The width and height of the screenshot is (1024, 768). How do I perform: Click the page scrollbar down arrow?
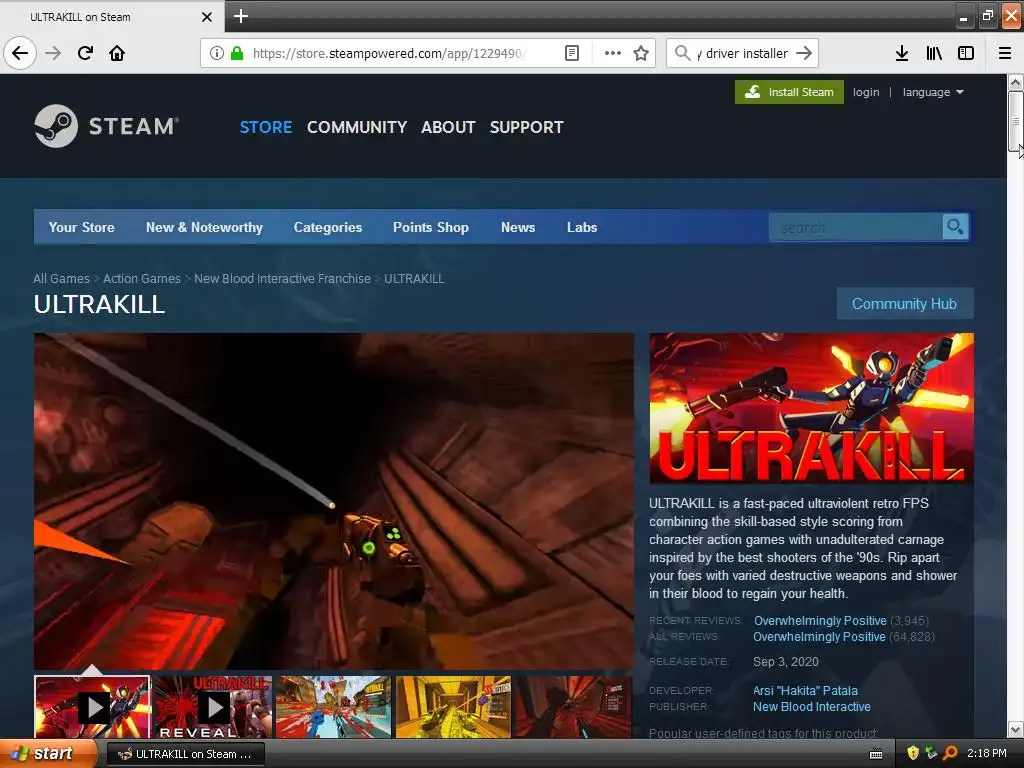tap(1016, 729)
